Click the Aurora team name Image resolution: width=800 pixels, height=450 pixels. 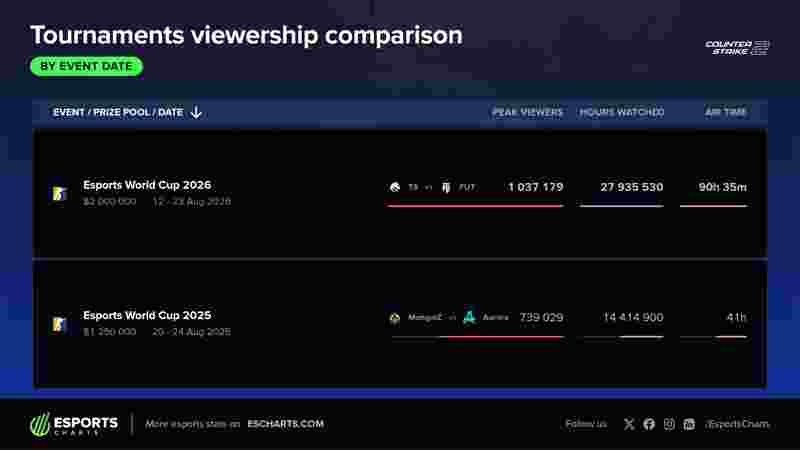point(495,317)
